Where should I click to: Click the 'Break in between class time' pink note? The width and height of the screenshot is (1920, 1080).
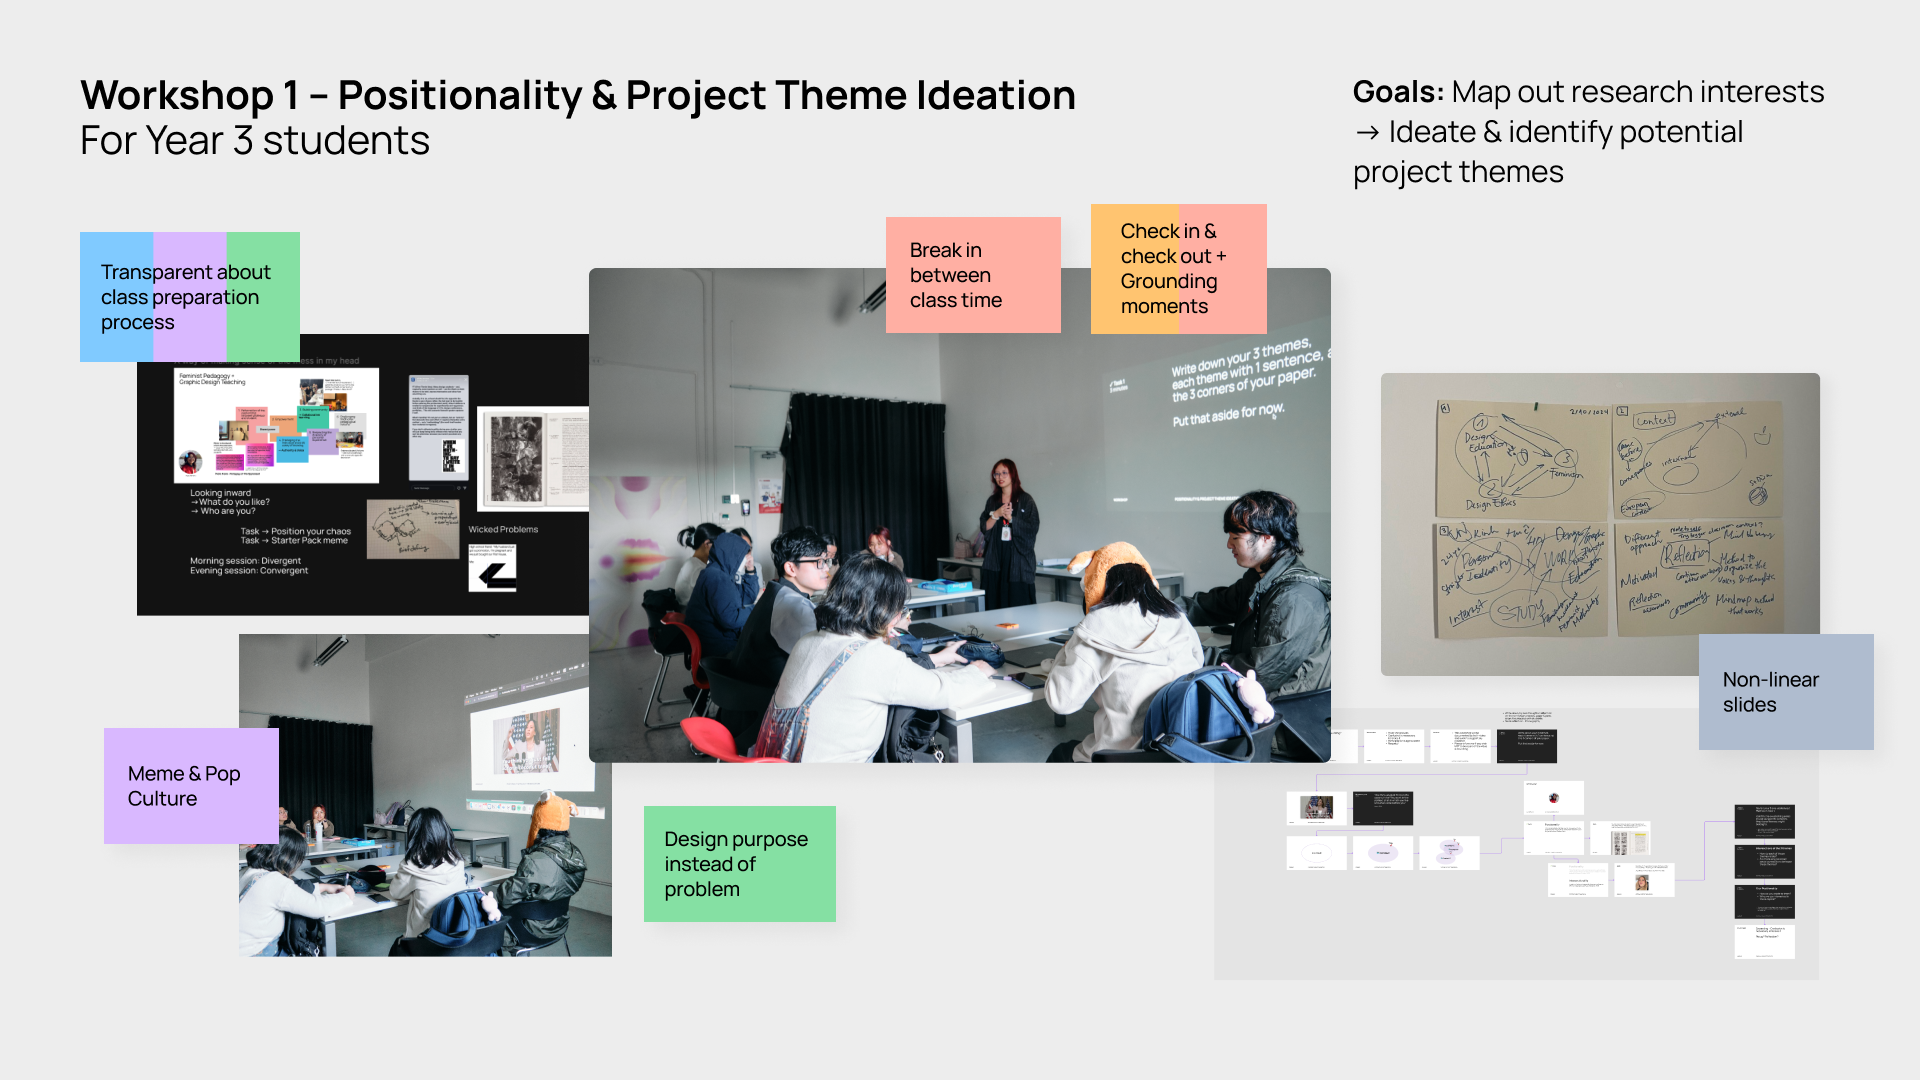pyautogui.click(x=973, y=275)
